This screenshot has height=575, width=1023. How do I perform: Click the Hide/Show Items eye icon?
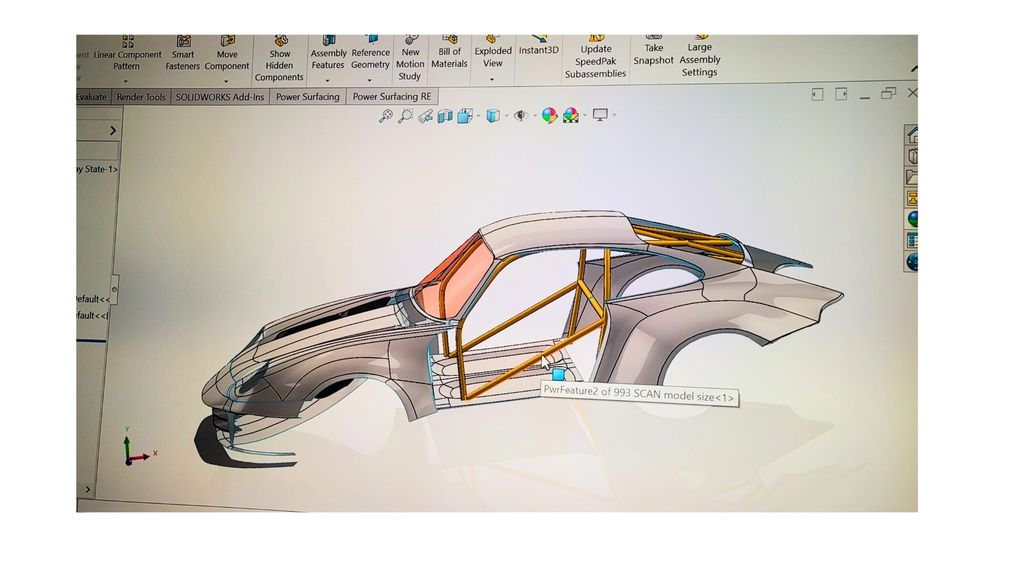point(521,116)
